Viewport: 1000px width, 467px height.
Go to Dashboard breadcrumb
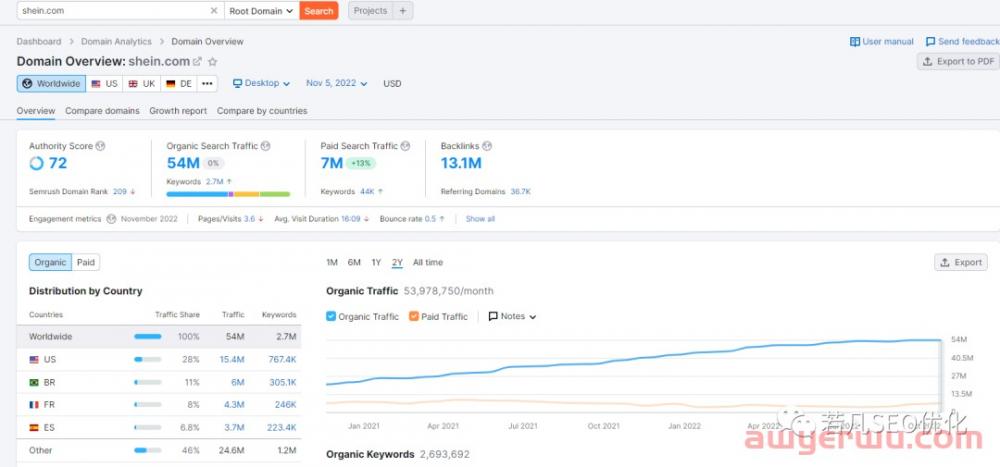pos(39,41)
